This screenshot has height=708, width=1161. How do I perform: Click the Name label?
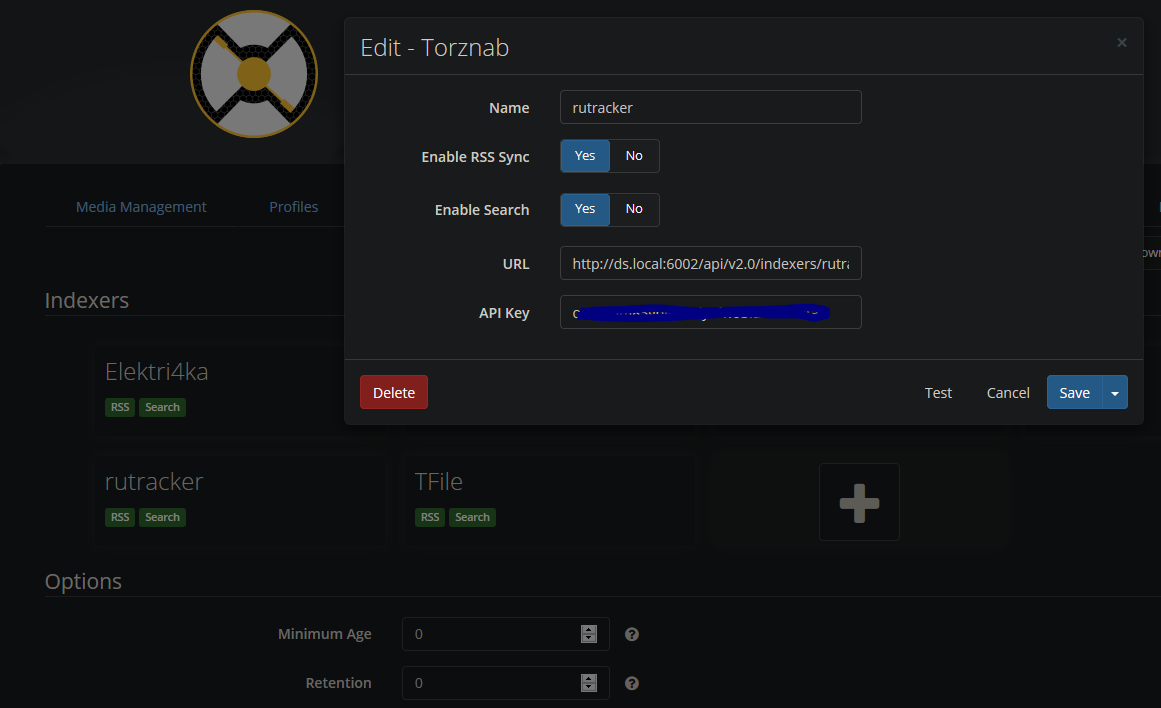509,107
